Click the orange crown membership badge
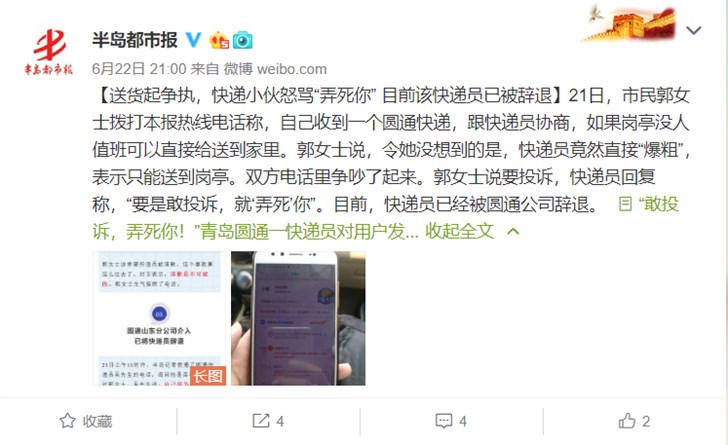 pos(219,40)
